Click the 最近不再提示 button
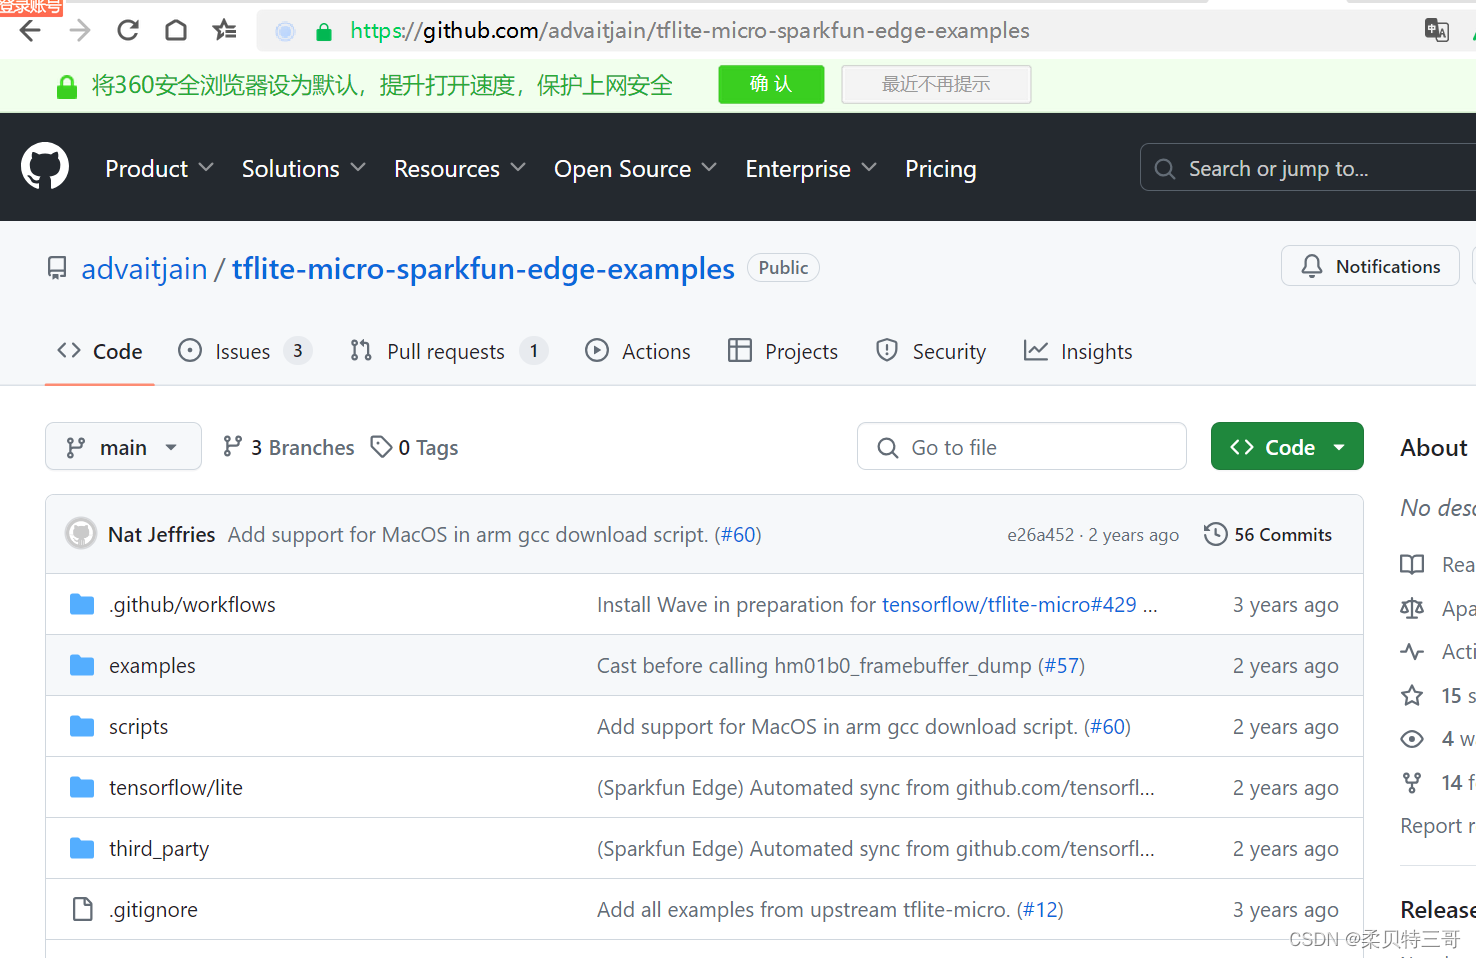This screenshot has height=958, width=1476. (x=936, y=84)
